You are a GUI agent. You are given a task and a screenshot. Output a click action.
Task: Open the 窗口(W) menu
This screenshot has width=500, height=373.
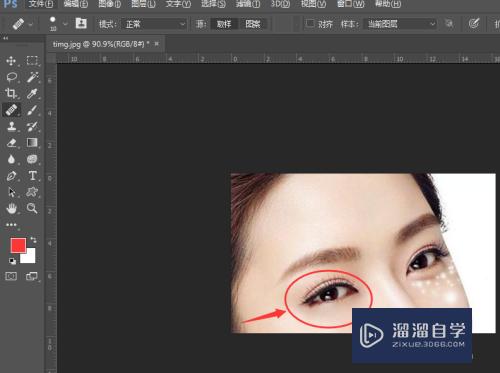pos(351,4)
